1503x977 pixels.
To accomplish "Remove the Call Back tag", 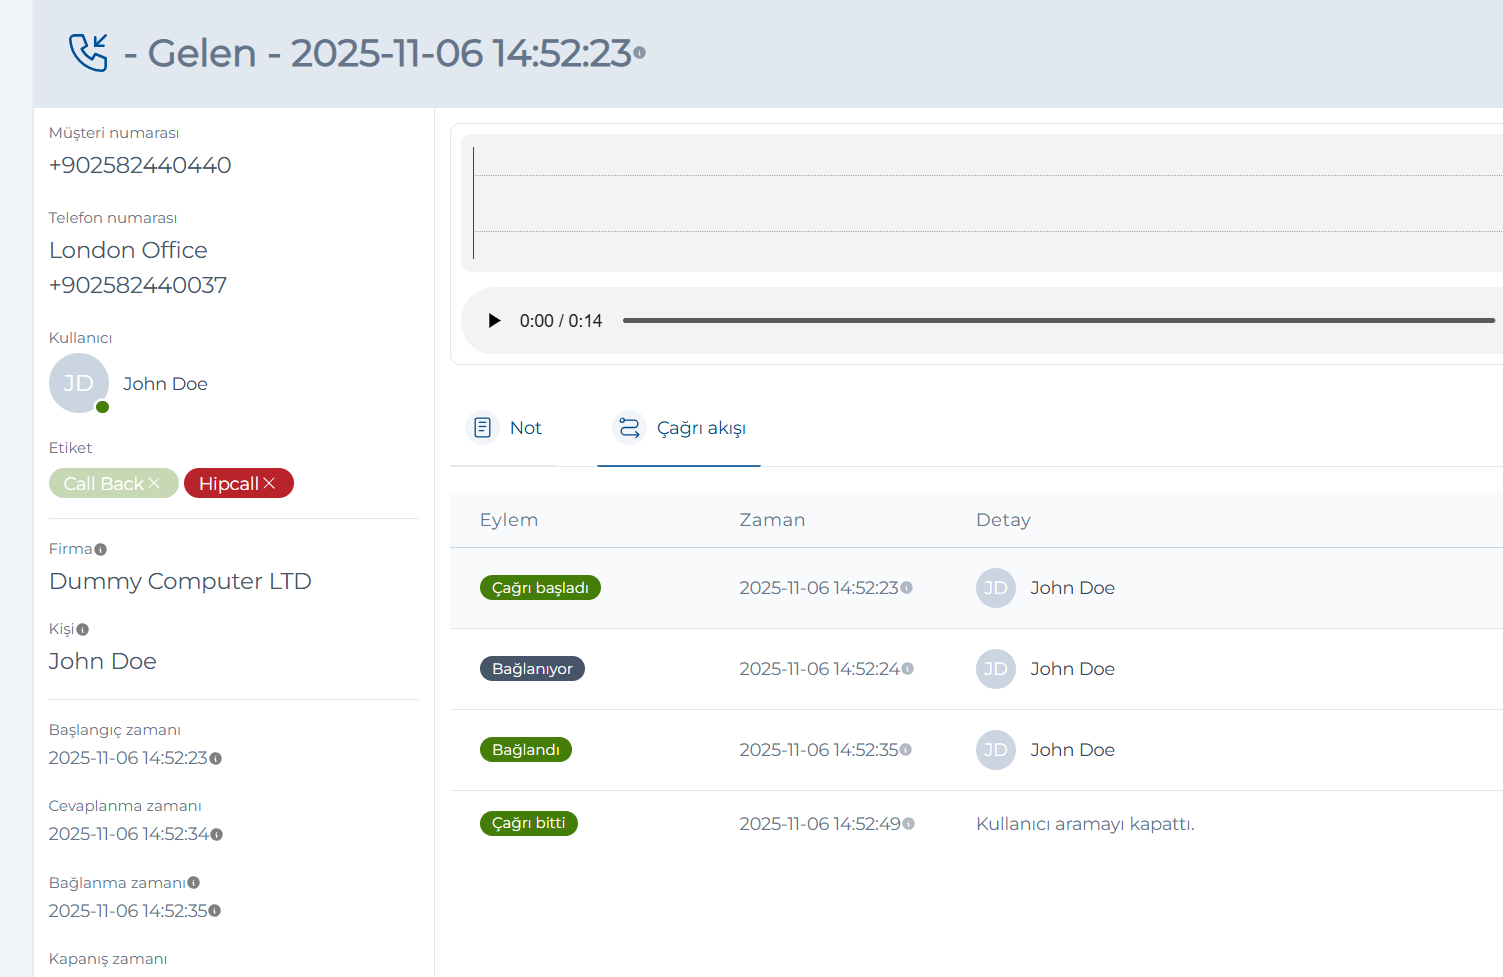I will pyautogui.click(x=154, y=484).
